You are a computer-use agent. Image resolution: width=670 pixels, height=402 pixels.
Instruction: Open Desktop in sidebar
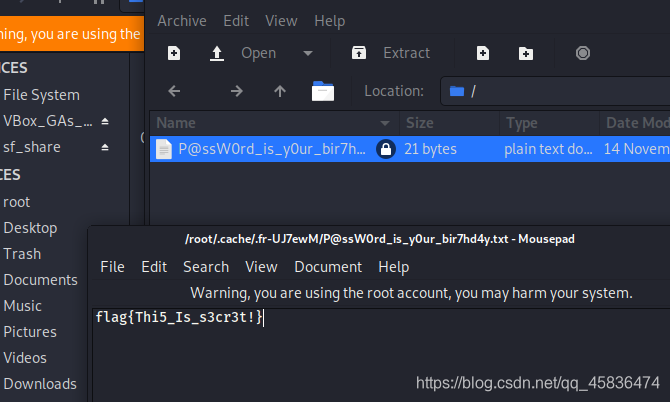pos(30,228)
